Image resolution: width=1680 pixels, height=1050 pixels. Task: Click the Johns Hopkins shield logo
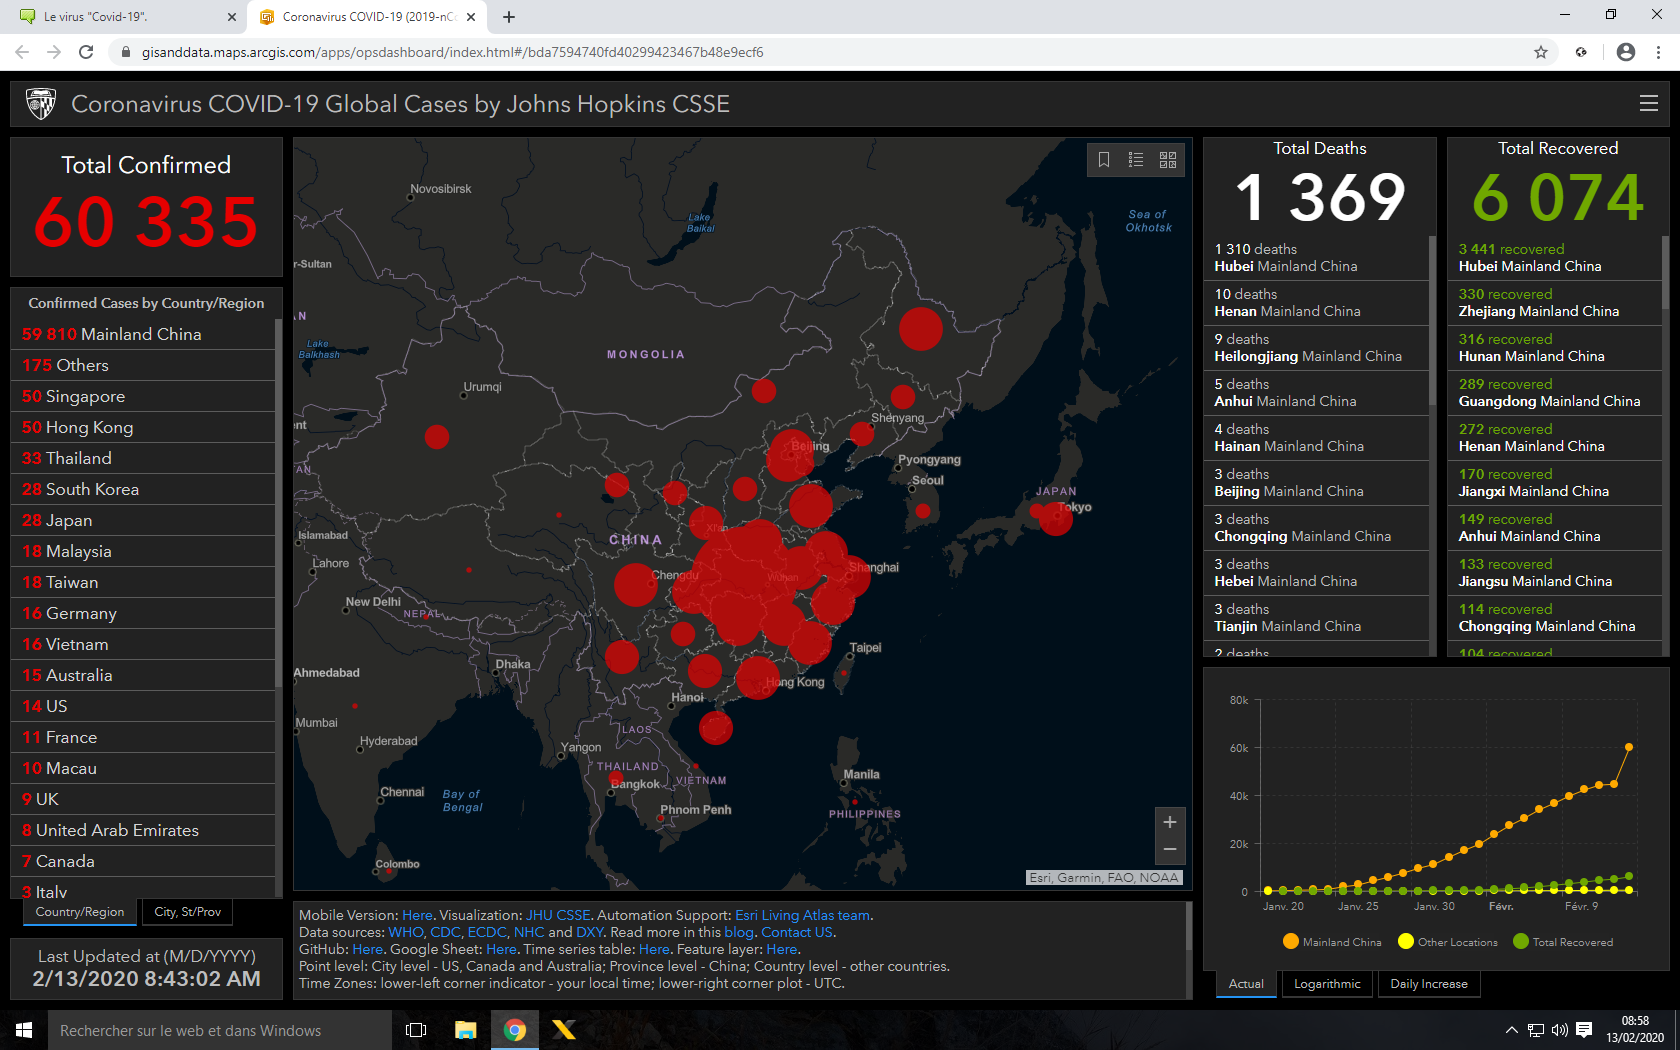pyautogui.click(x=41, y=103)
